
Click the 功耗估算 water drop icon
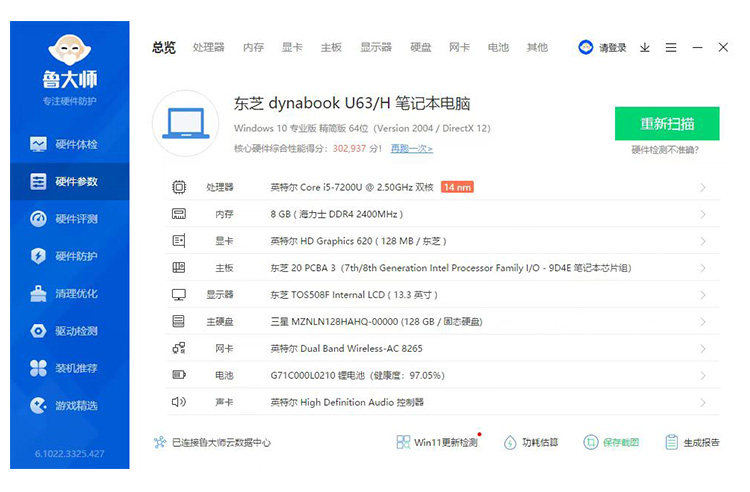pyautogui.click(x=510, y=442)
